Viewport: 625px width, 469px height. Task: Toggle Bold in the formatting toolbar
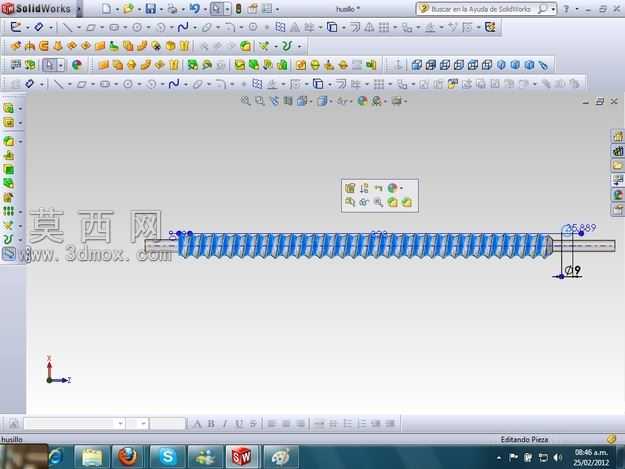[211, 424]
